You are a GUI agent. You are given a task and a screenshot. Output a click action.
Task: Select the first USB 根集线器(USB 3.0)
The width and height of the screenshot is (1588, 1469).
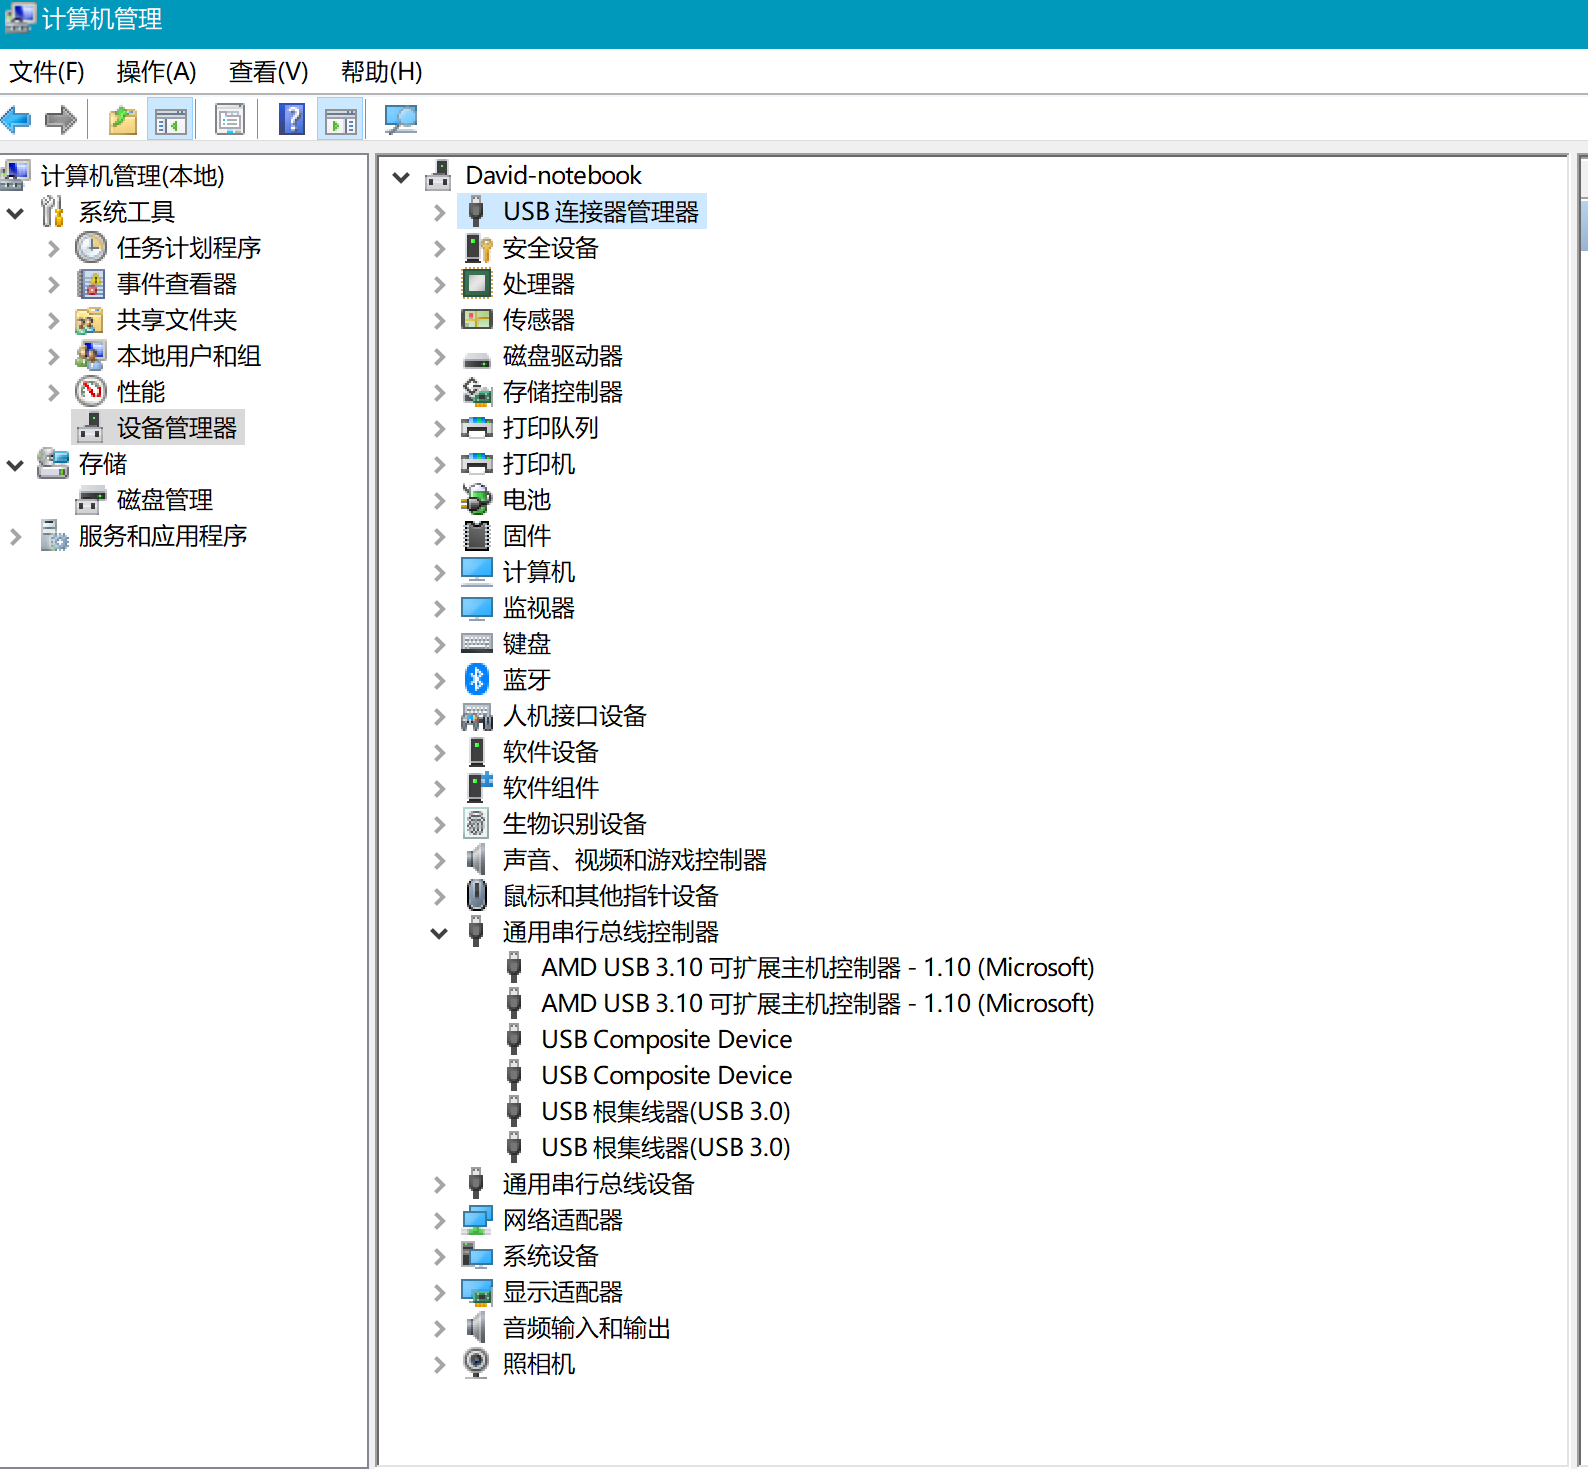tap(666, 1112)
